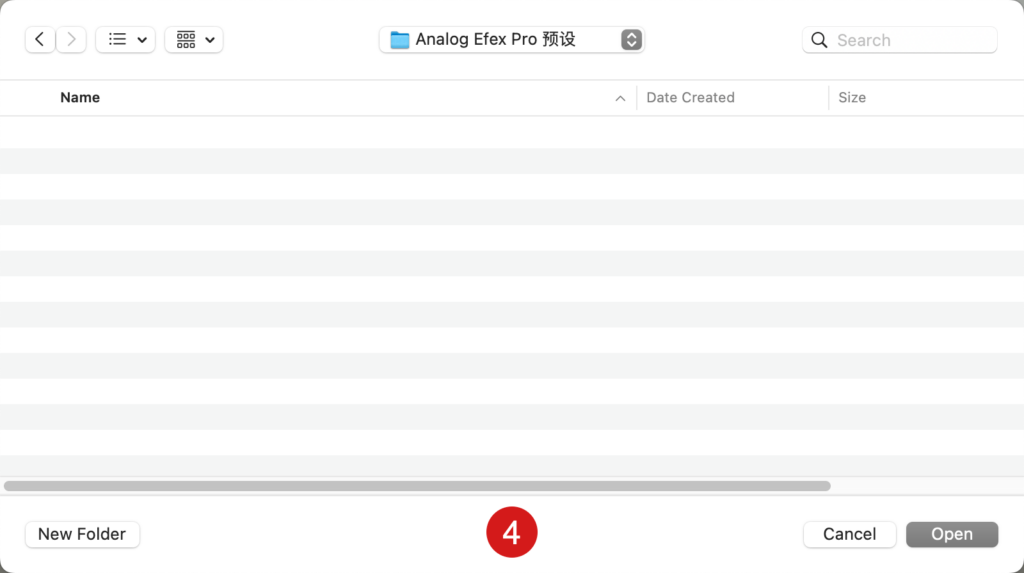Click the item grouping grid icon
Screen dimensions: 1024x573
tap(186, 40)
